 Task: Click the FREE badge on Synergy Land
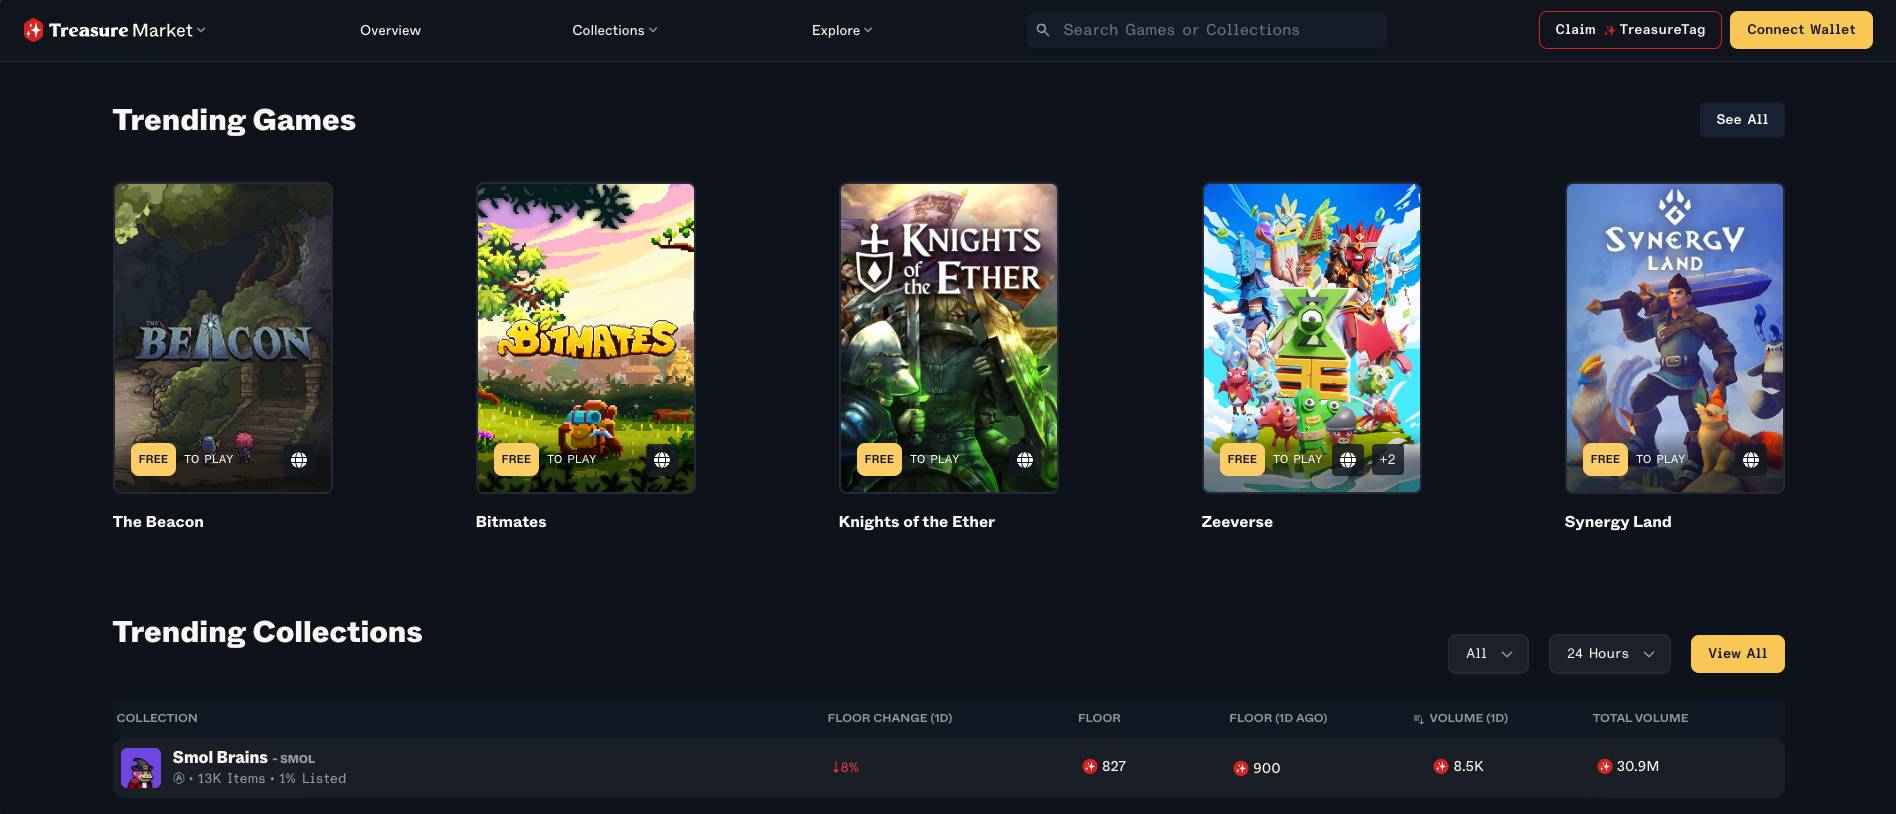[x=1605, y=459]
